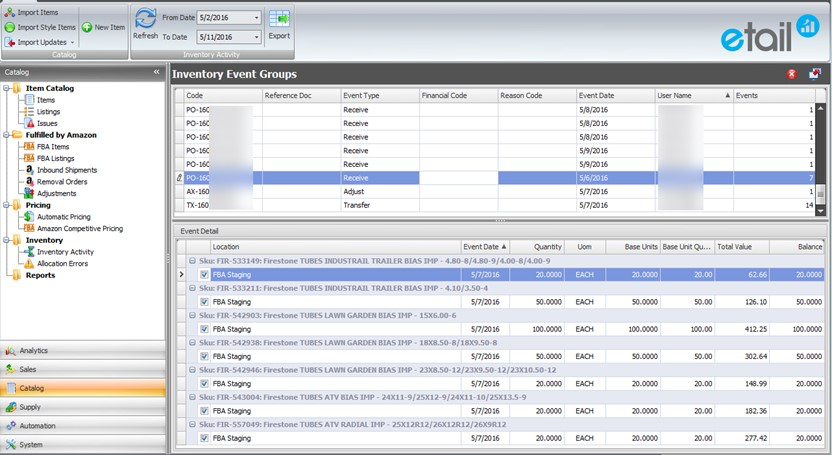
Task: Open To Date dropdown
Action: pos(256,37)
